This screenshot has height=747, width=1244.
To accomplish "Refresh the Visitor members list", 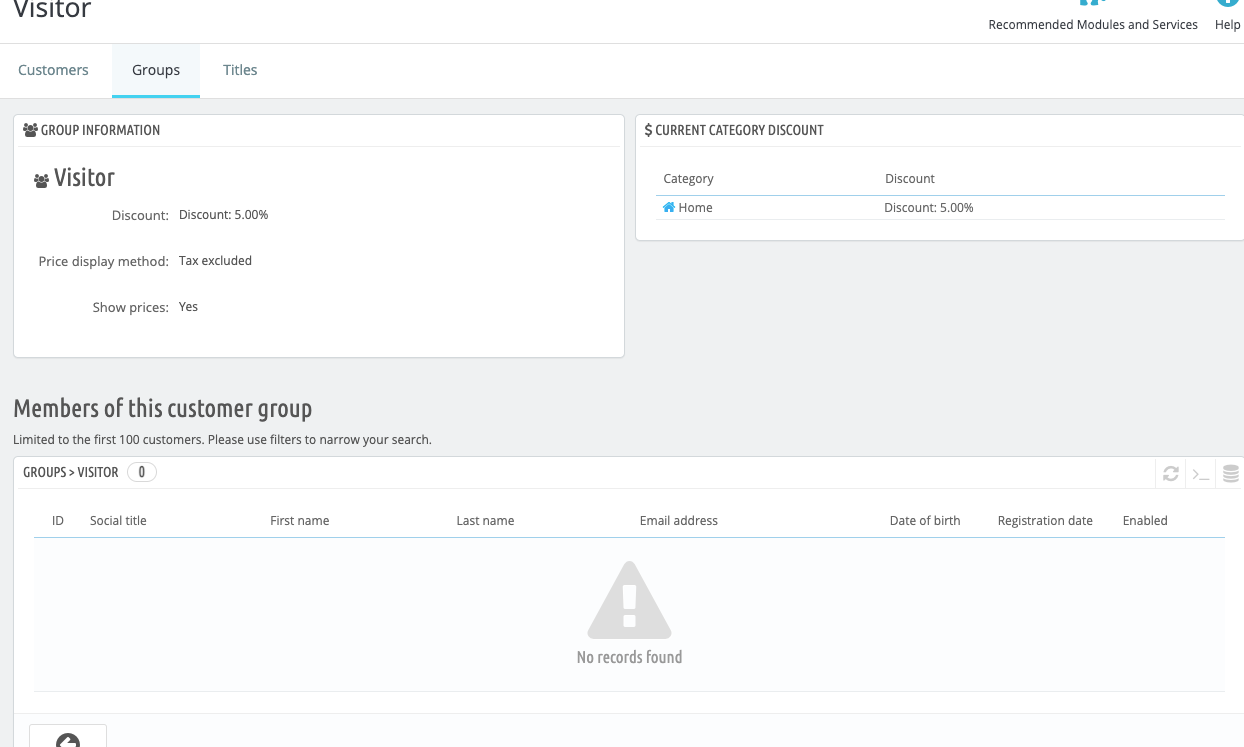I will click(1170, 473).
